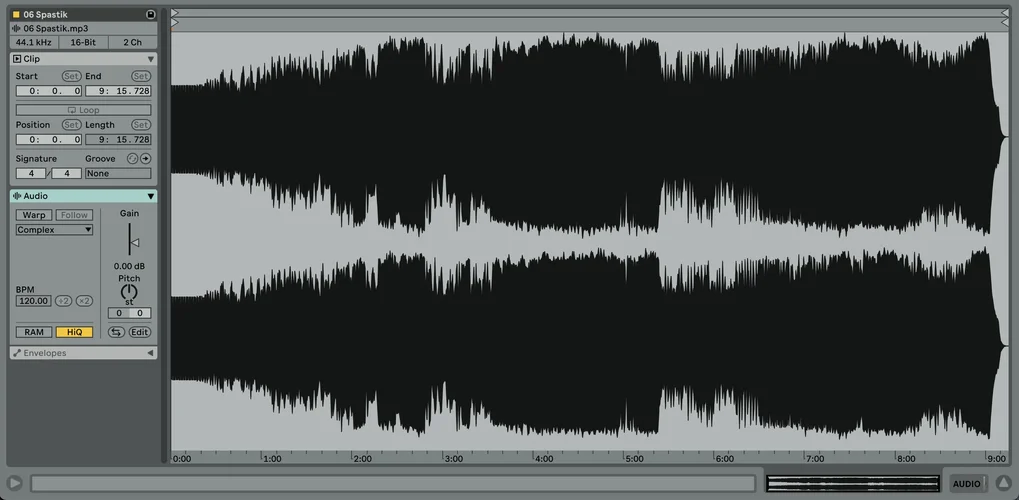The width and height of the screenshot is (1019, 500).
Task: Open the Complex warp mode dropdown
Action: point(55,230)
